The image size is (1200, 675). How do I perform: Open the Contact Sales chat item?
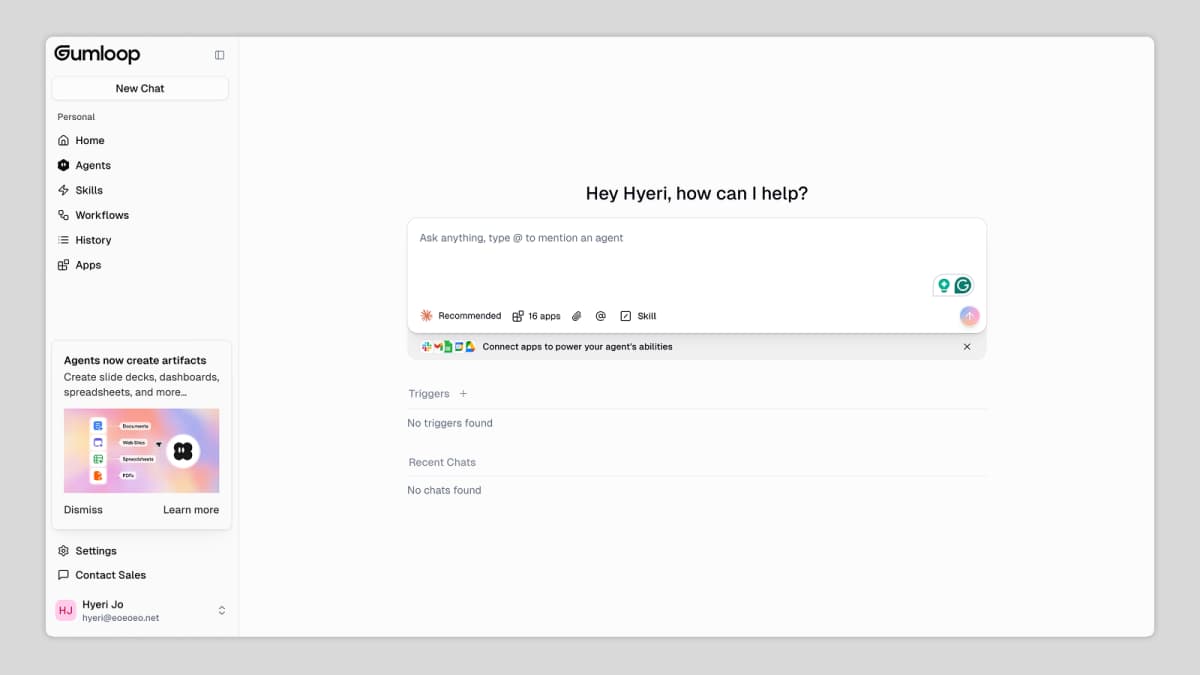[102, 575]
